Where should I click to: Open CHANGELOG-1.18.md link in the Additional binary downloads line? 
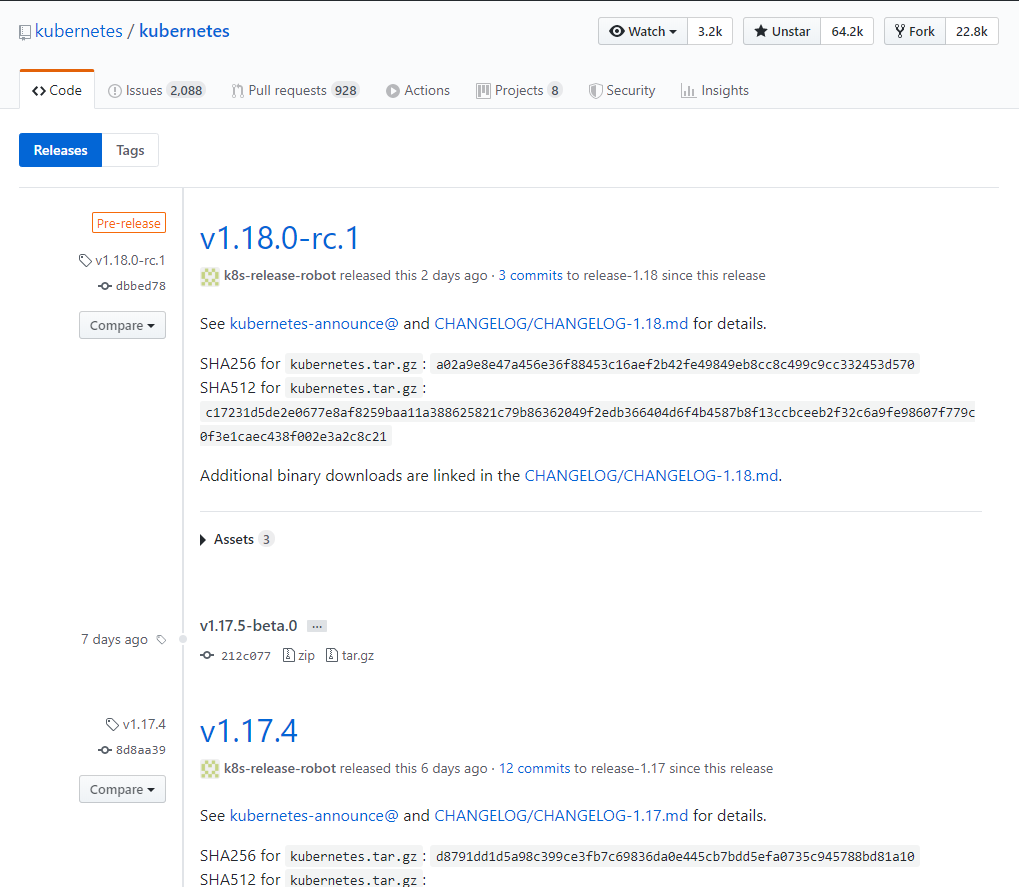click(651, 476)
